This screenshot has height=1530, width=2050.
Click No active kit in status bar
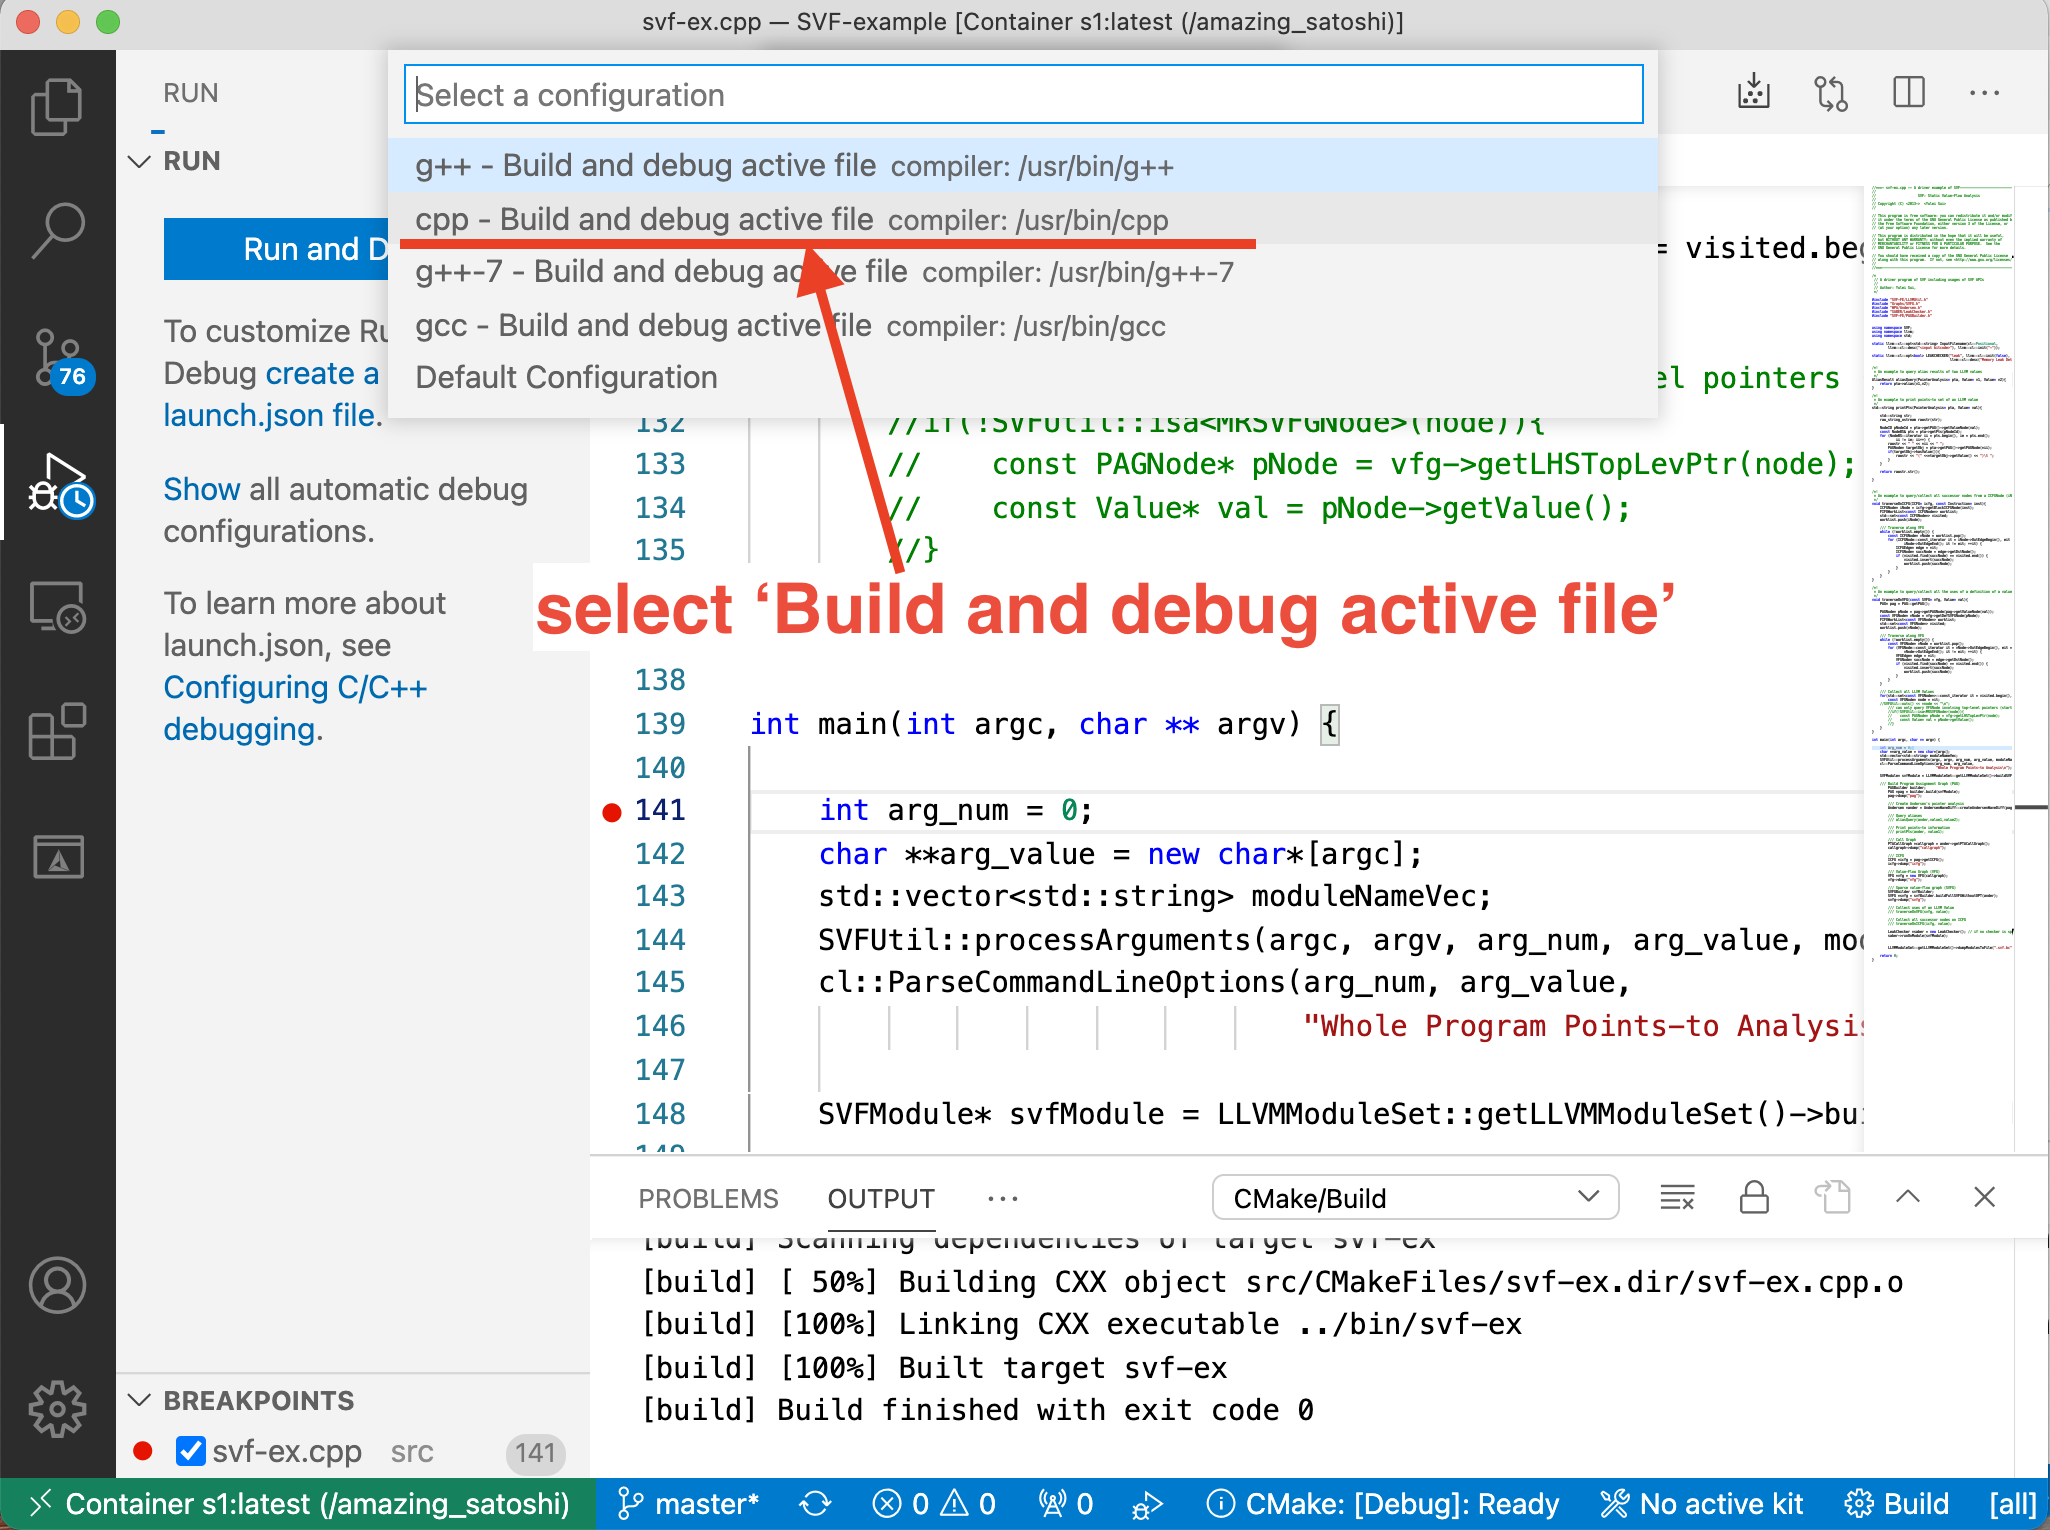[1702, 1504]
